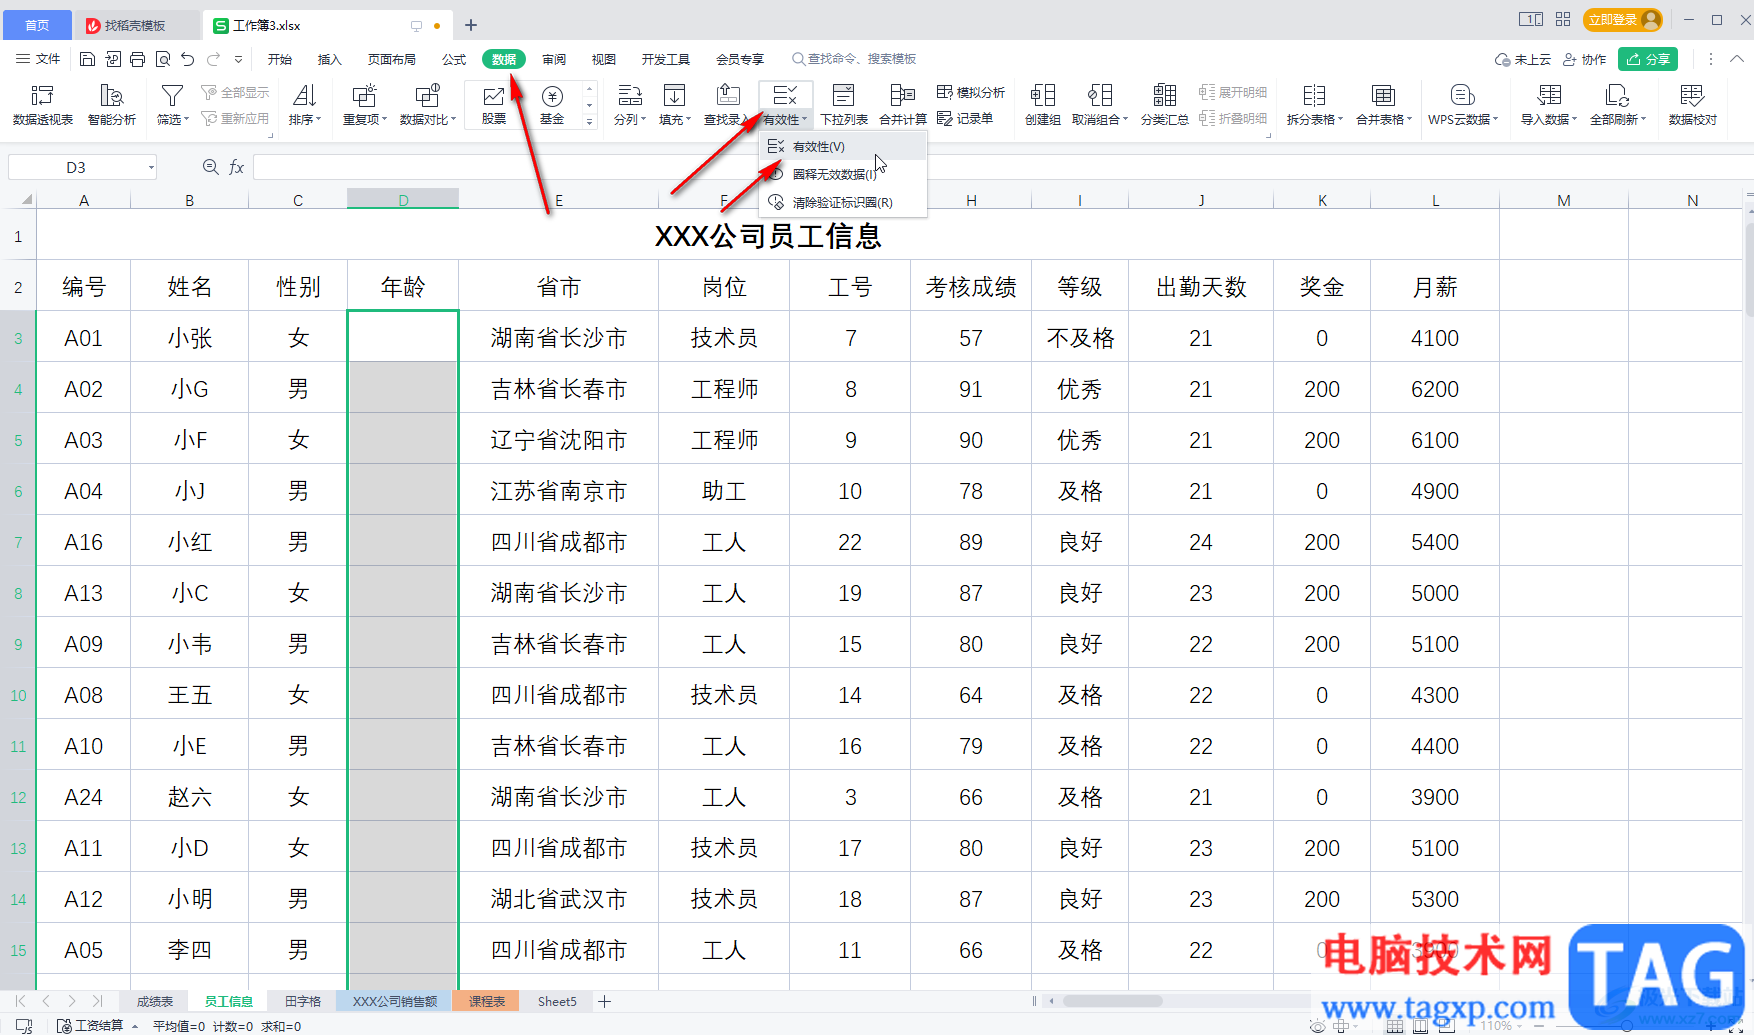Open the 文件 file menu
The image size is (1754, 1035).
pos(38,59)
